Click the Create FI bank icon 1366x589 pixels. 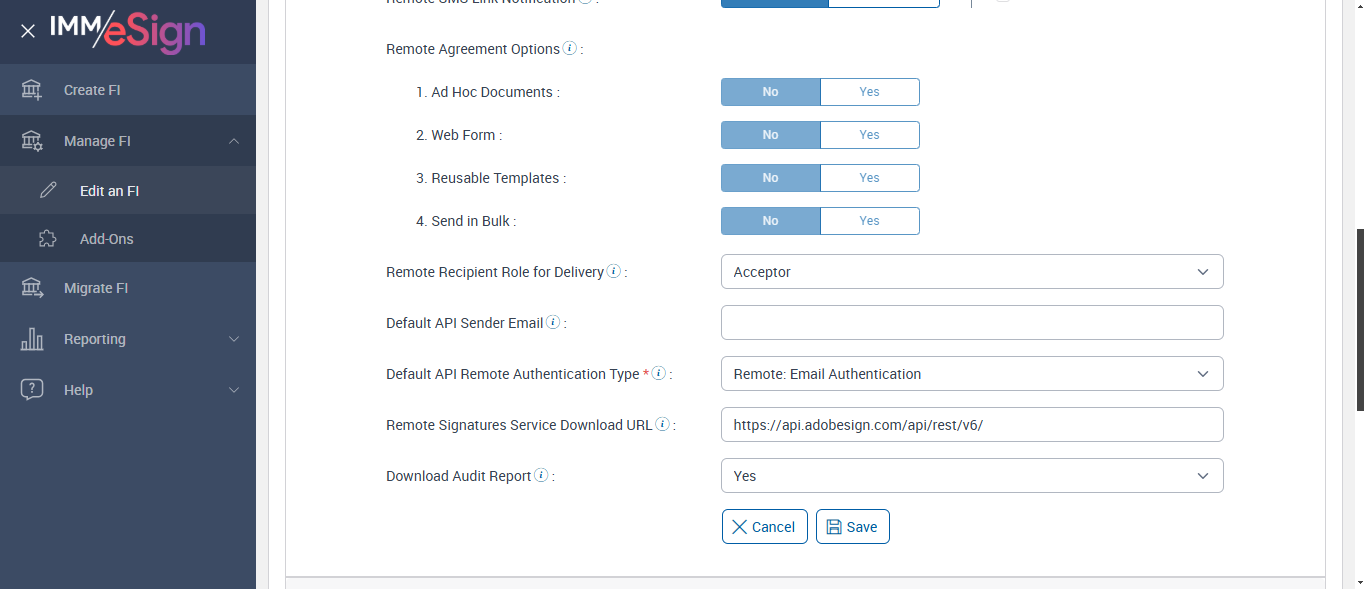pyautogui.click(x=32, y=90)
